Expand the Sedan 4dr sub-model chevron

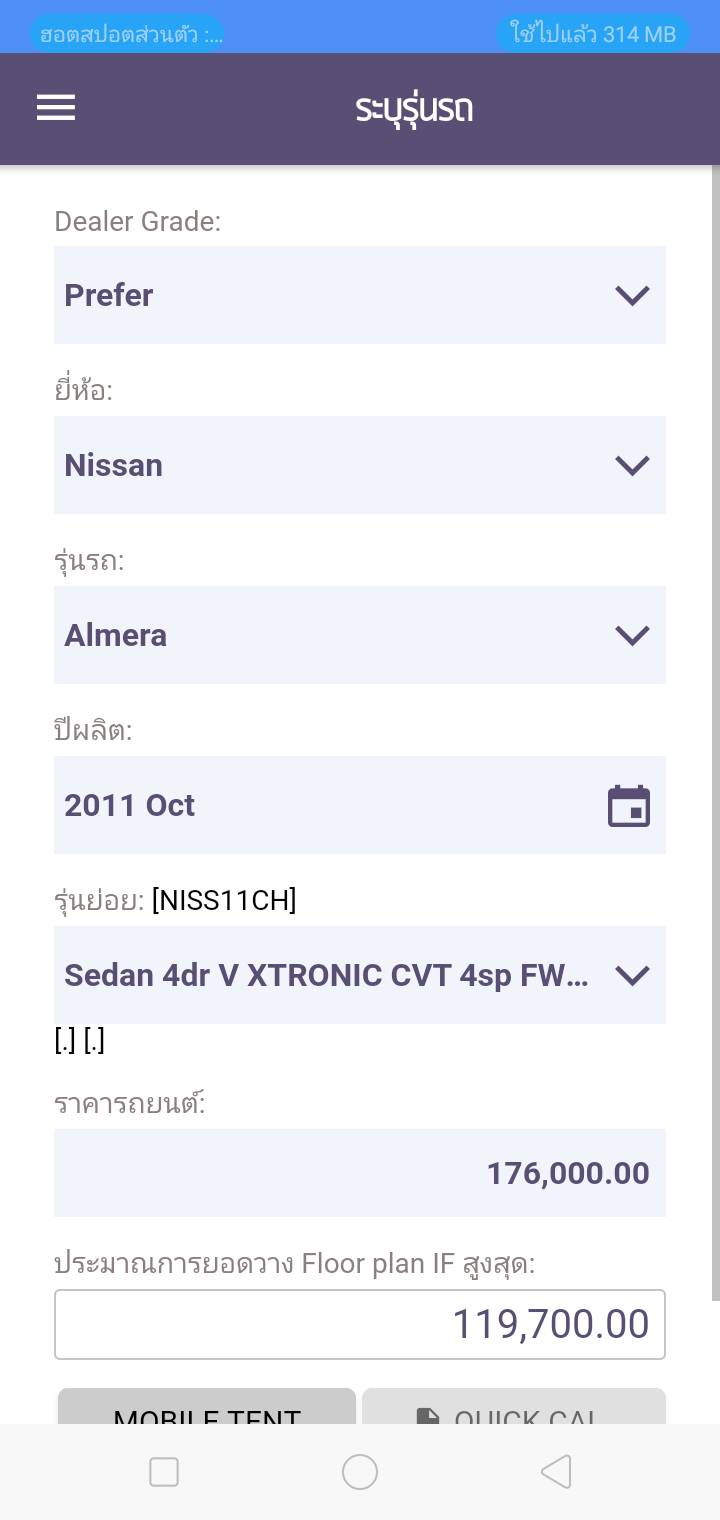coord(632,975)
